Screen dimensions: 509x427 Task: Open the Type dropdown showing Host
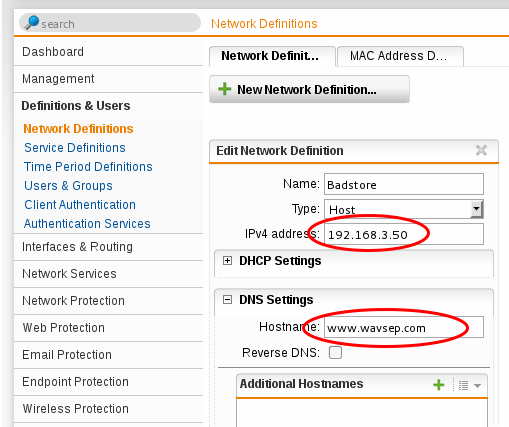404,209
